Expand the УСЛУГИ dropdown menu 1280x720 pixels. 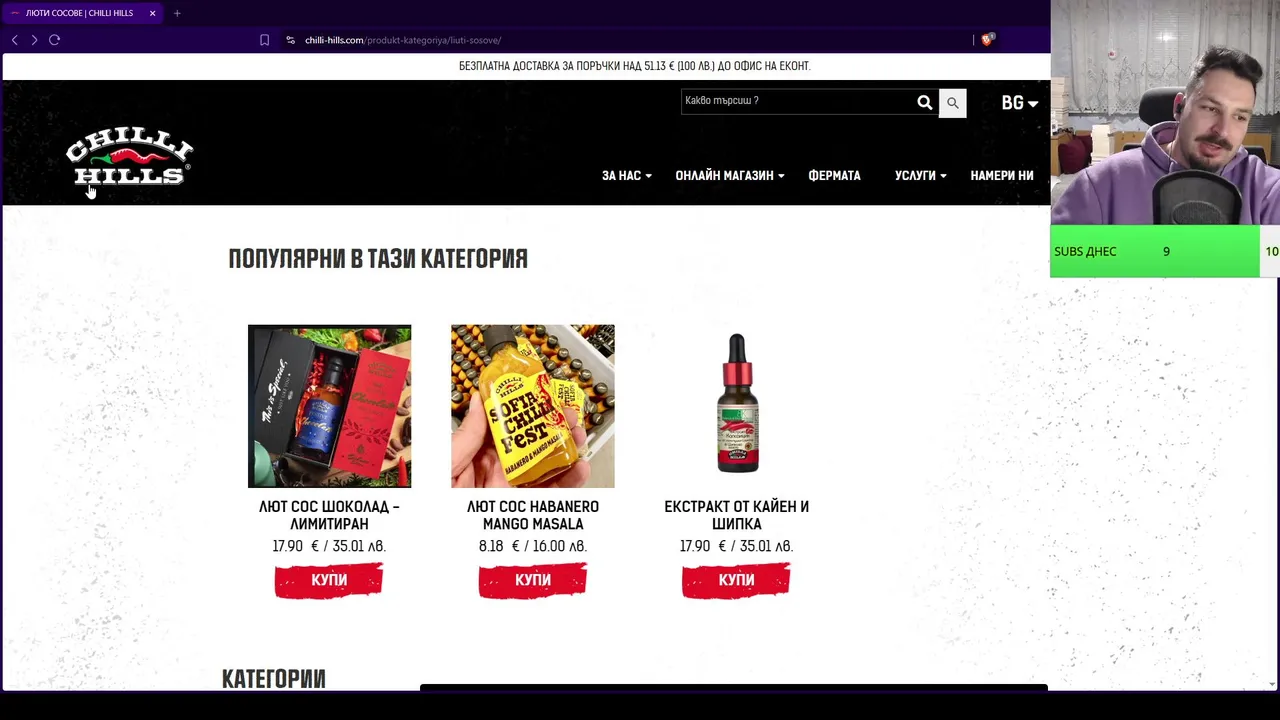[920, 176]
